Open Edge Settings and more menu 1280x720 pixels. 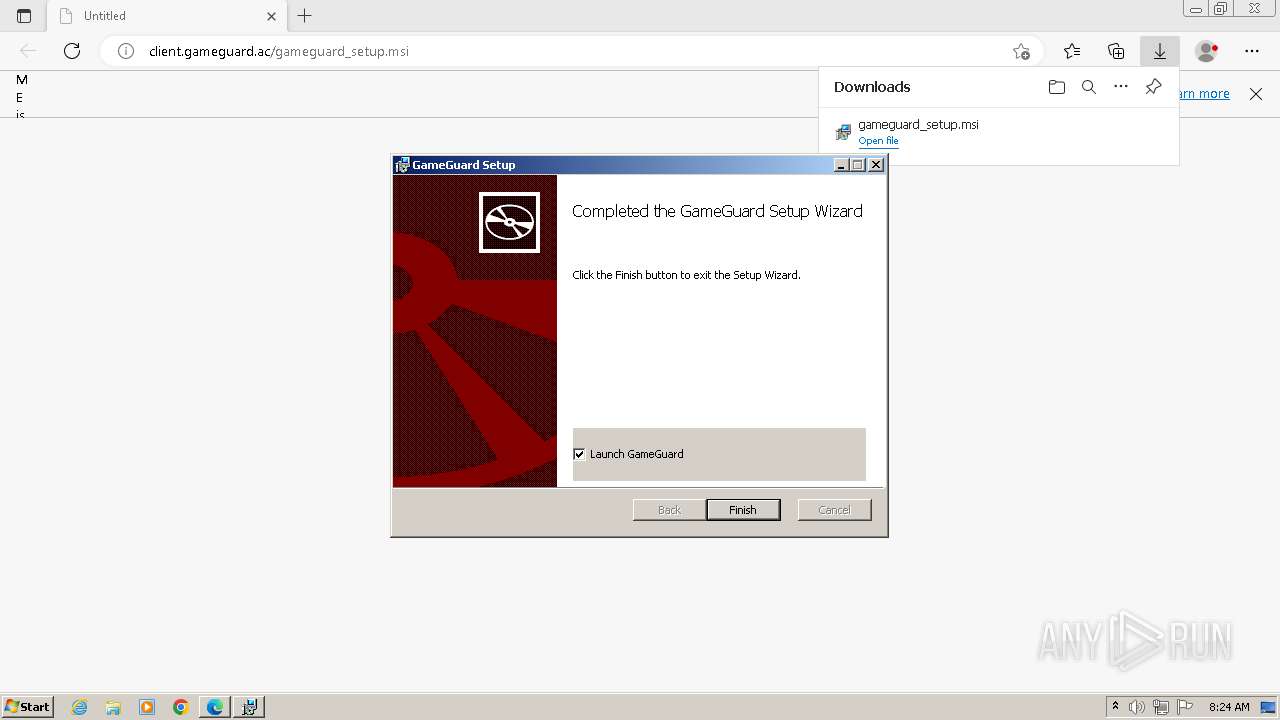point(1252,51)
